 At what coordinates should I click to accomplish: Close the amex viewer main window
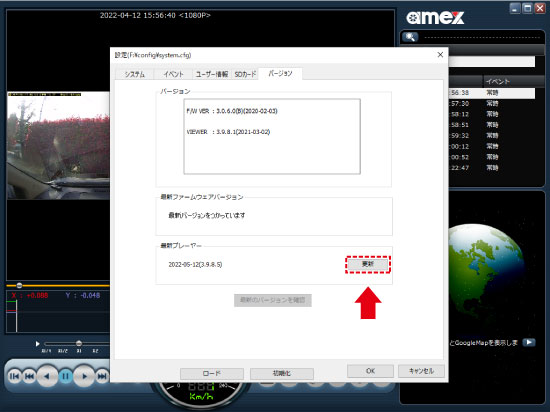[539, 8]
